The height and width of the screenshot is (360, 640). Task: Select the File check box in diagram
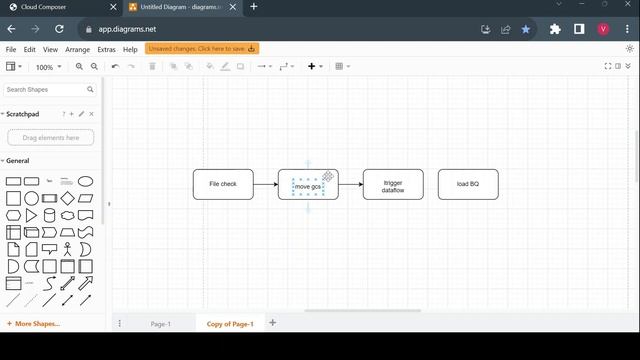223,184
